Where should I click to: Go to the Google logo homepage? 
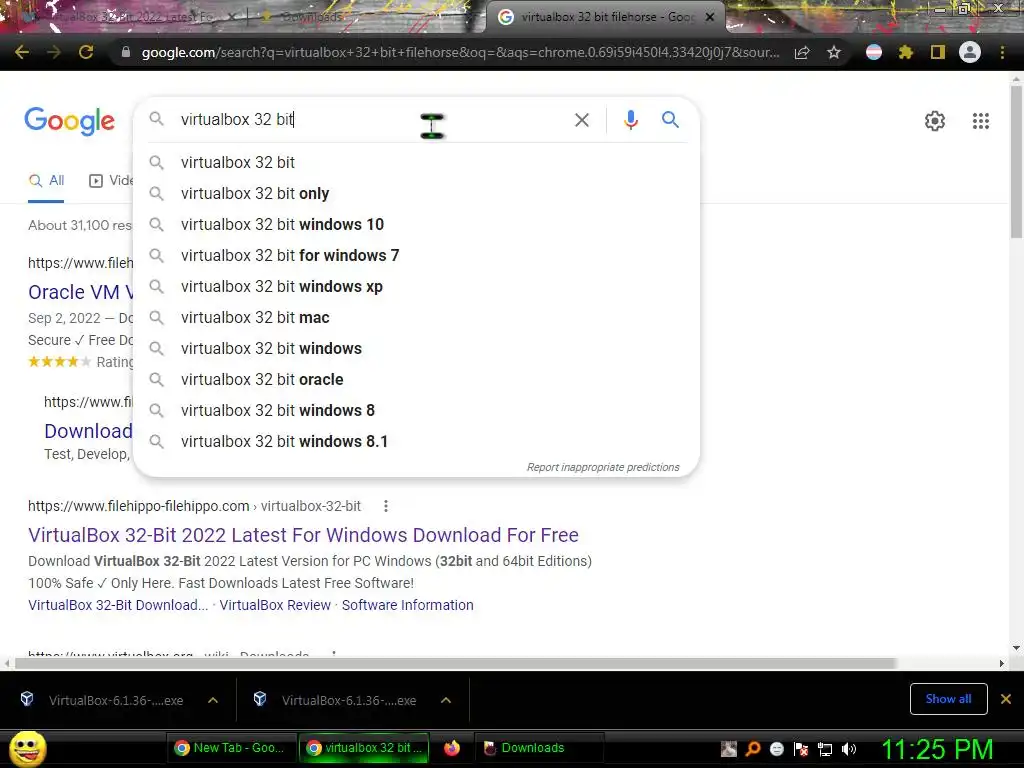[69, 121]
